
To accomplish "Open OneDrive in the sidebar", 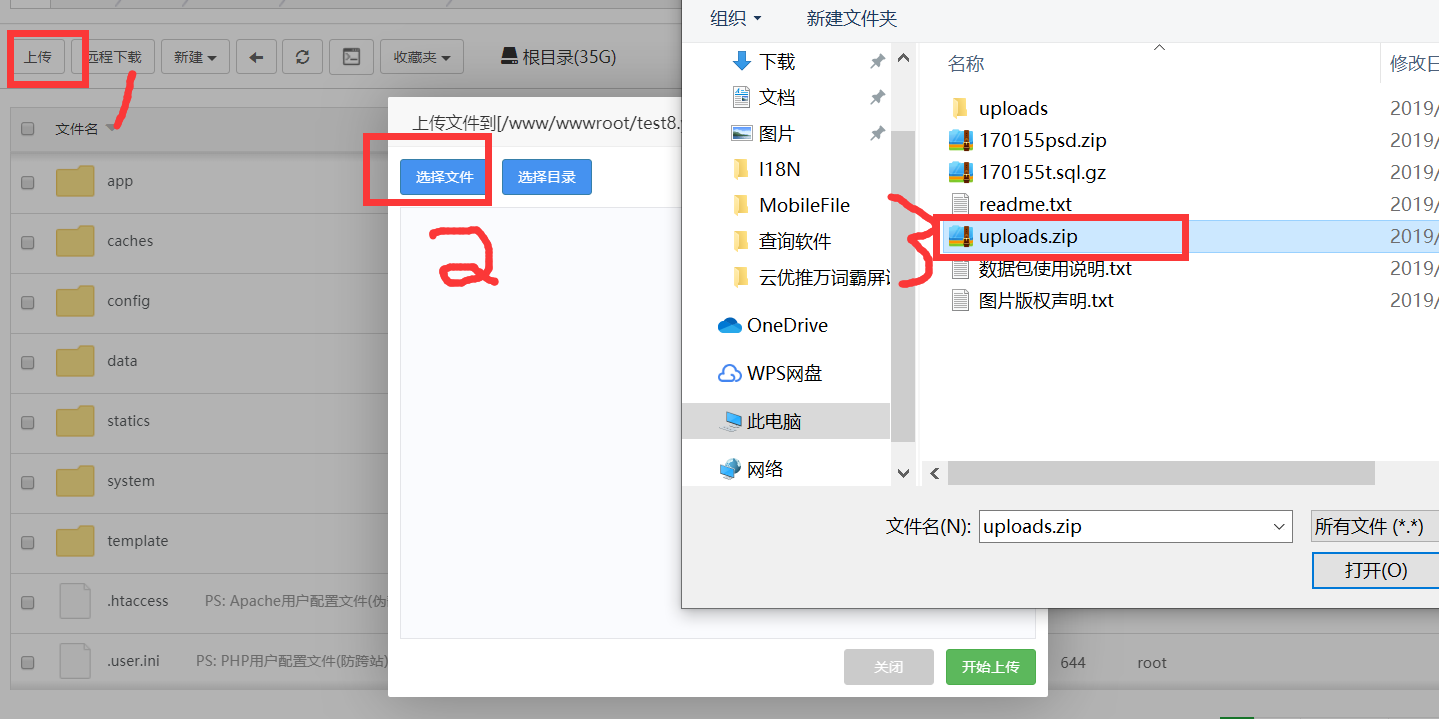I will (773, 325).
